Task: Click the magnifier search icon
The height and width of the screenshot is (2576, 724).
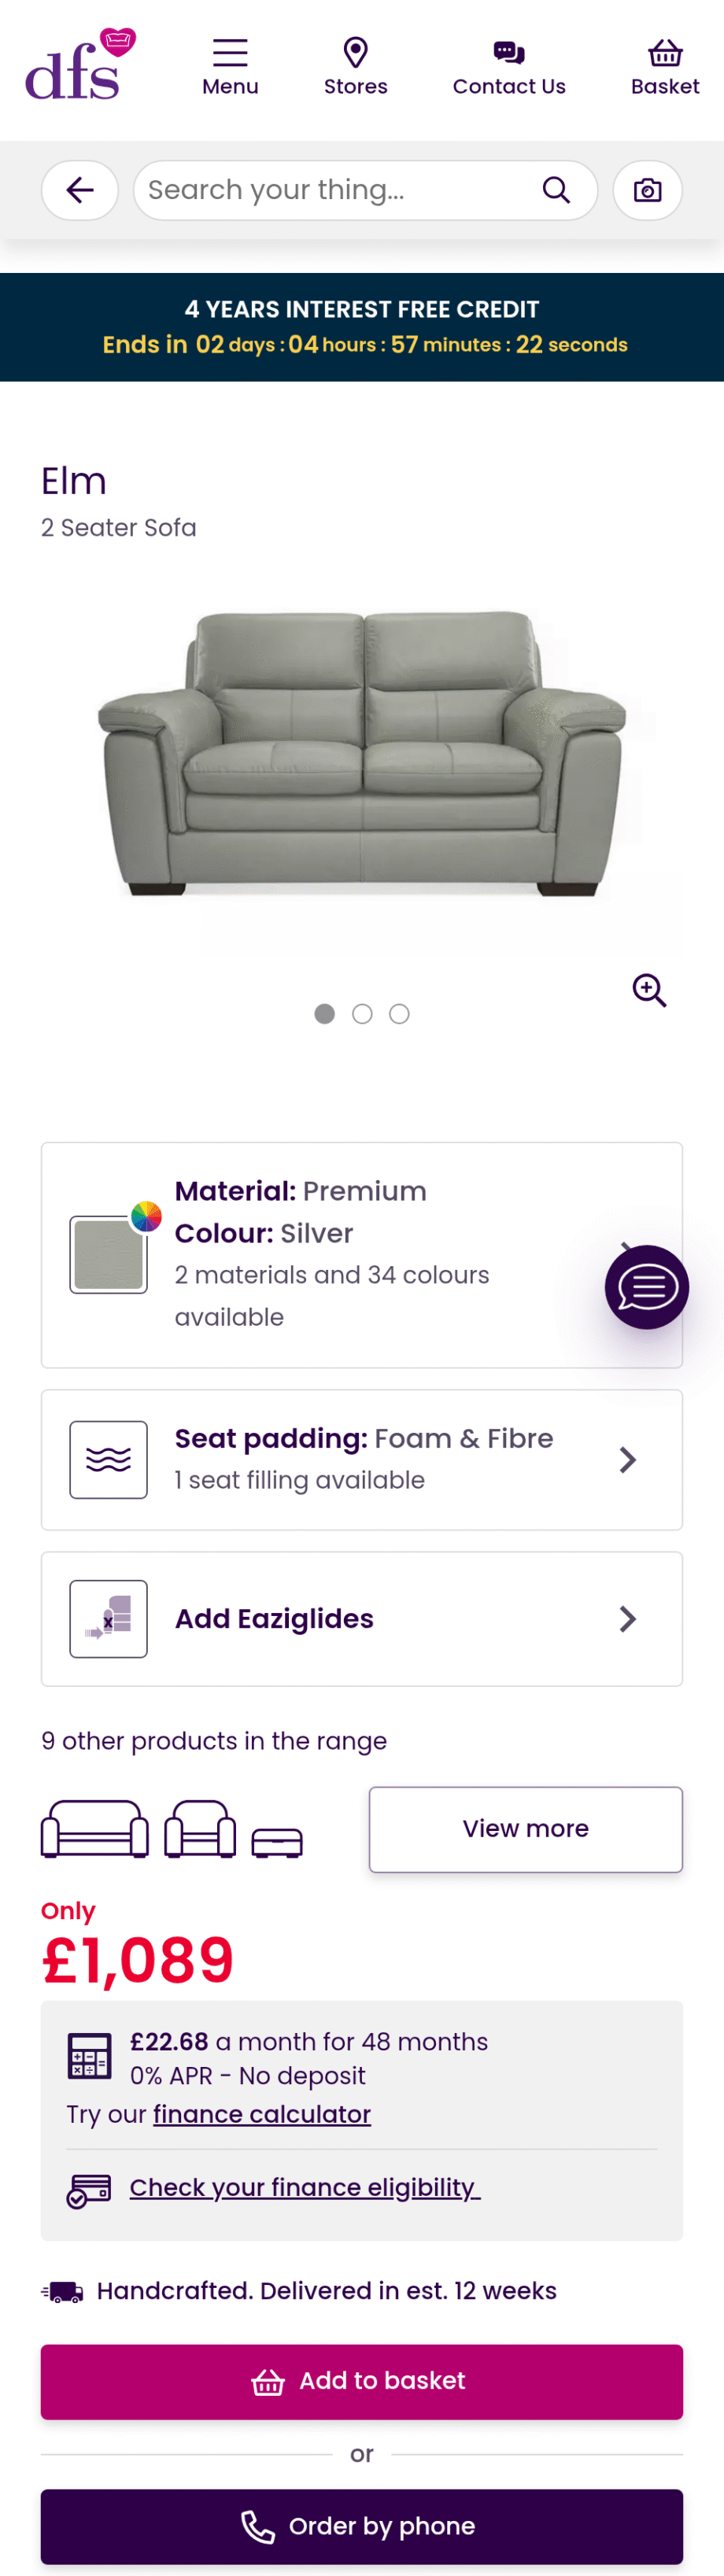Action: coord(556,190)
